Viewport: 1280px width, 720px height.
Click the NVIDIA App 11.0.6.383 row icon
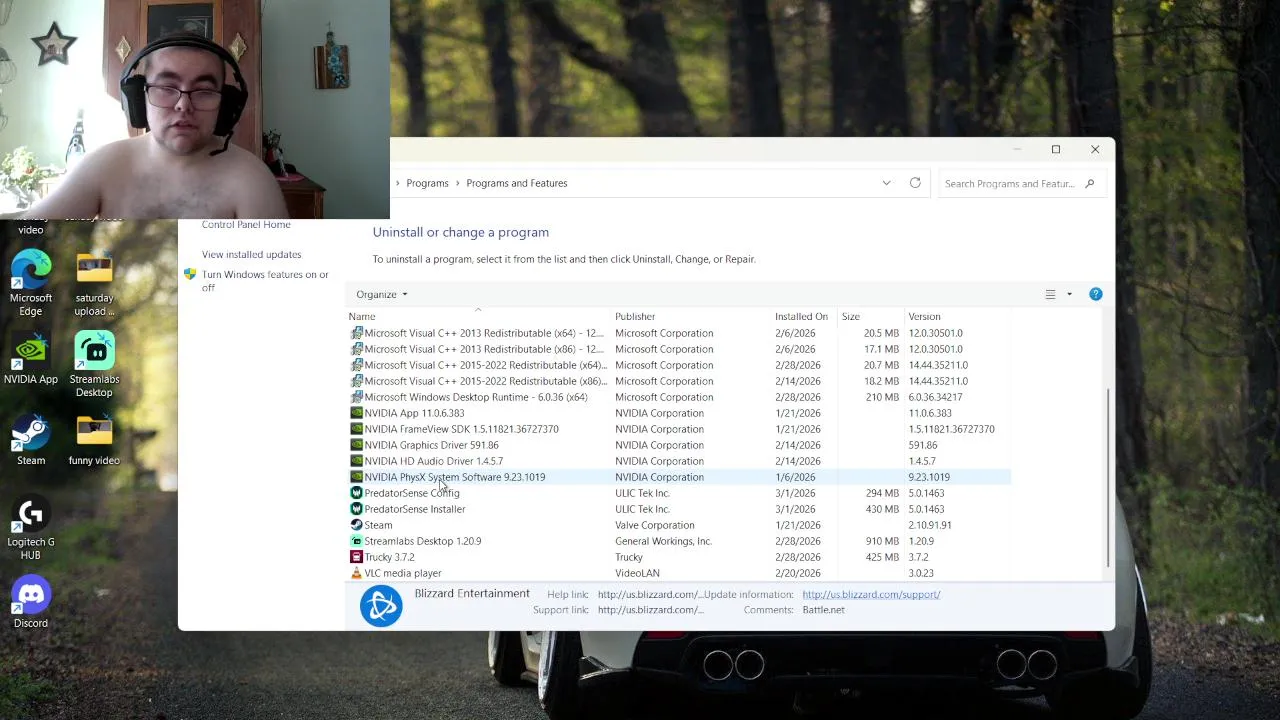pos(356,413)
